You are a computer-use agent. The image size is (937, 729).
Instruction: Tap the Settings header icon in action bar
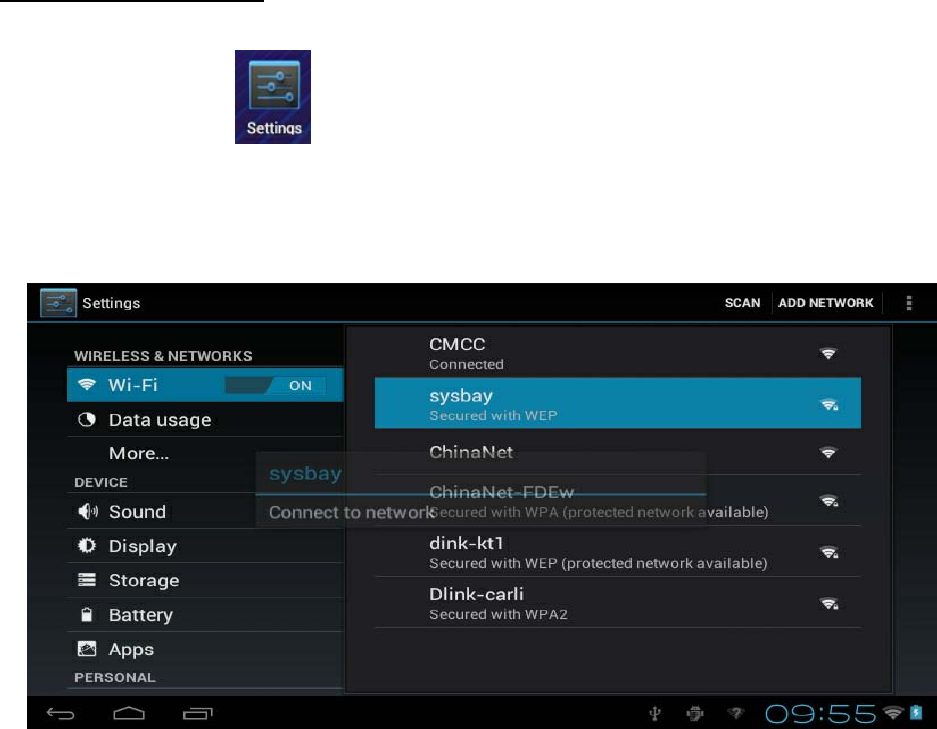coord(58,302)
